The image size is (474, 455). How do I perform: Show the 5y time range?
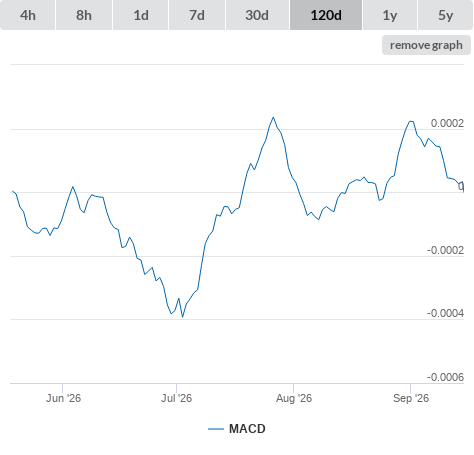tap(445, 15)
